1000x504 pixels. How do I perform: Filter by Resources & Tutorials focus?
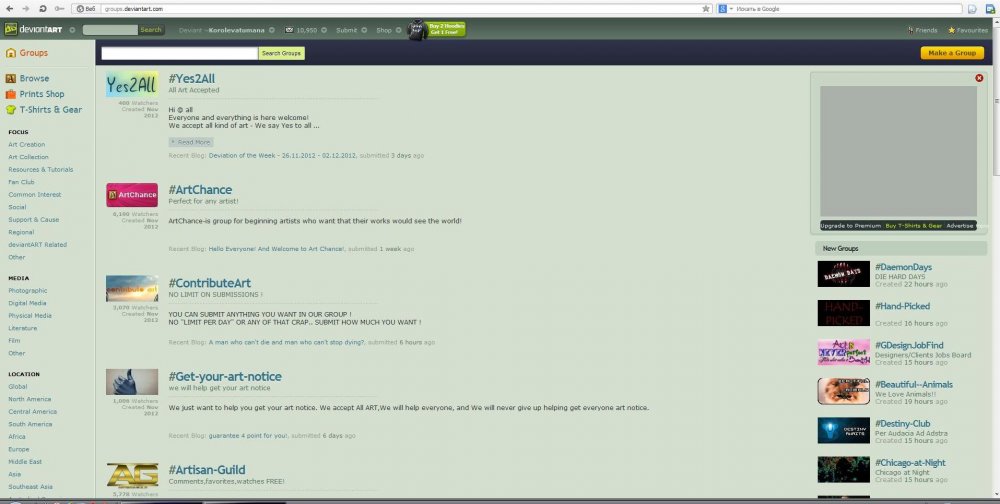(41, 170)
